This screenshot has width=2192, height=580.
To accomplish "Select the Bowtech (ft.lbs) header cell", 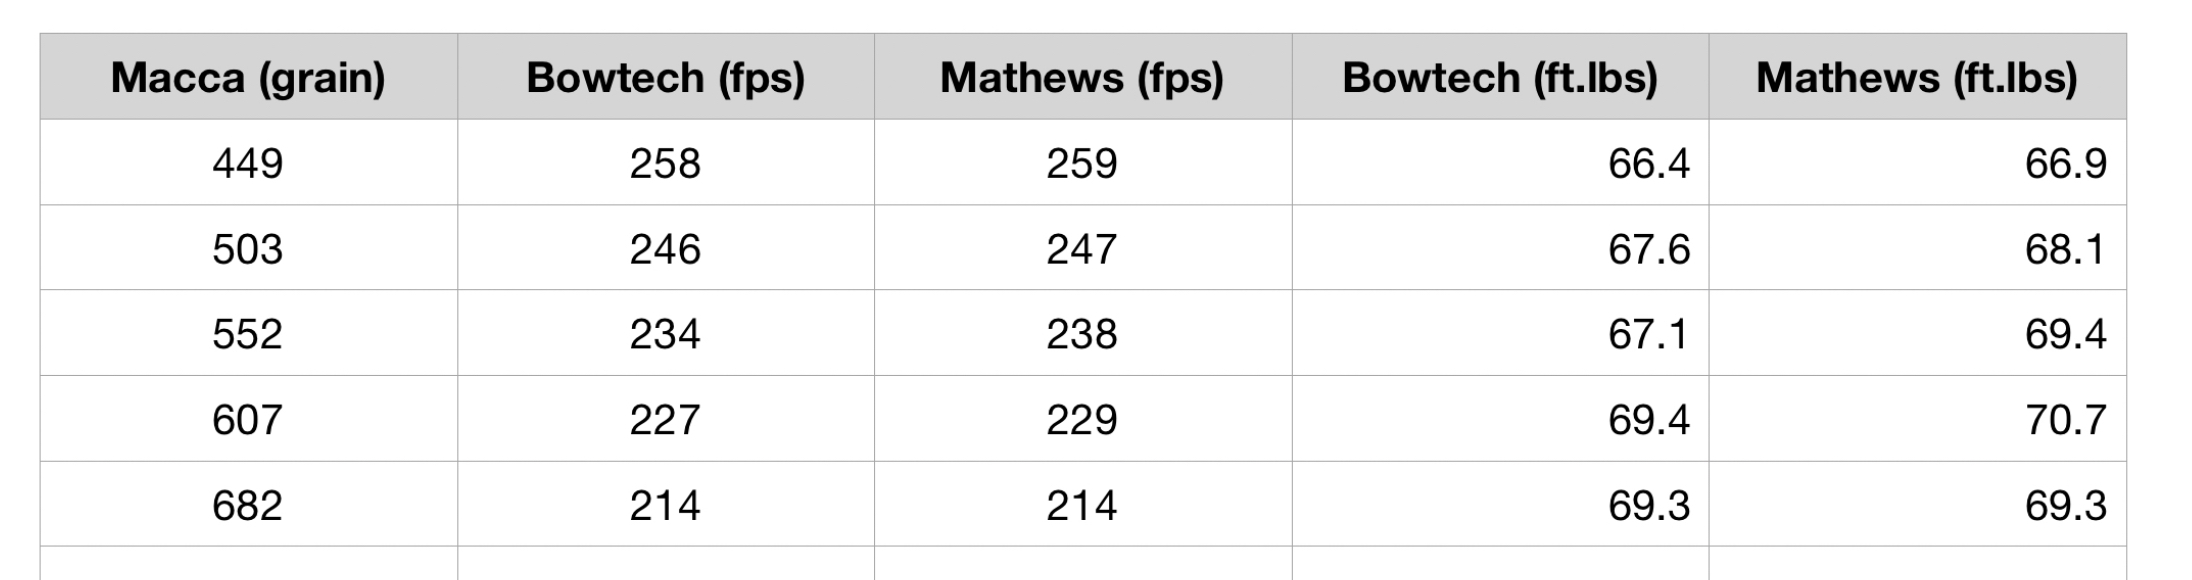I will [1500, 77].
